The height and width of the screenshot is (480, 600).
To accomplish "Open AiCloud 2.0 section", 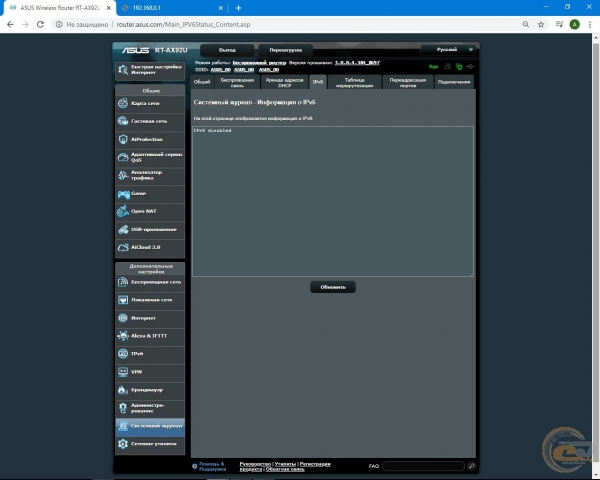I will (149, 246).
